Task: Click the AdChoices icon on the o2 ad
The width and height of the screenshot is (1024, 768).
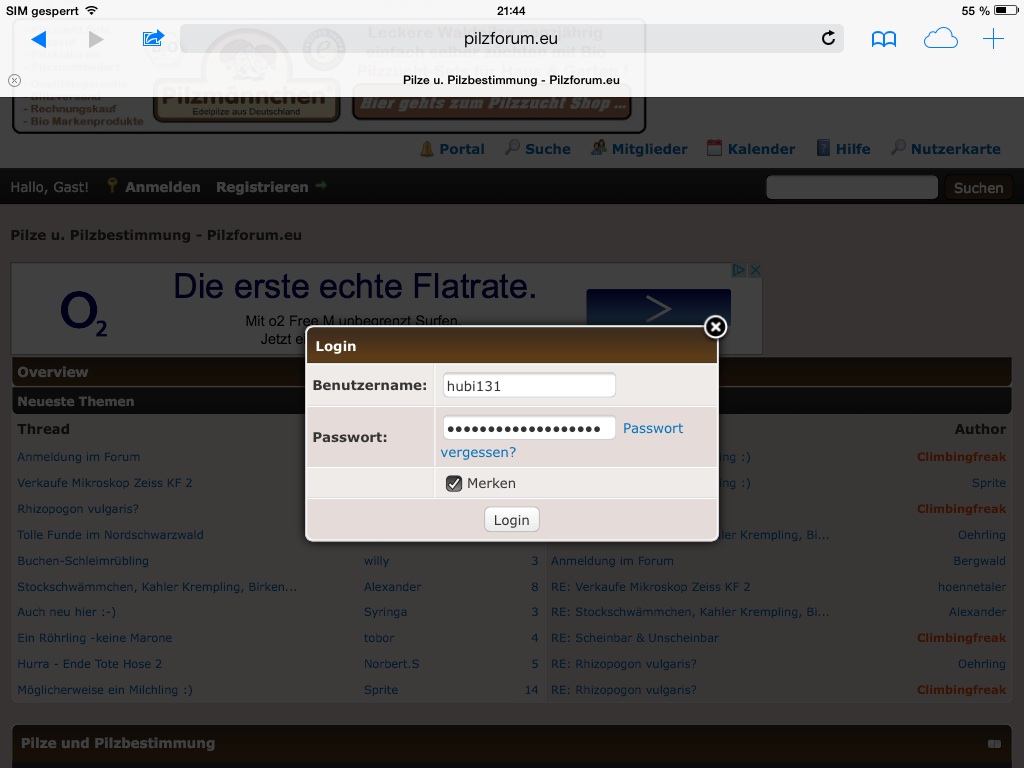Action: [x=738, y=270]
